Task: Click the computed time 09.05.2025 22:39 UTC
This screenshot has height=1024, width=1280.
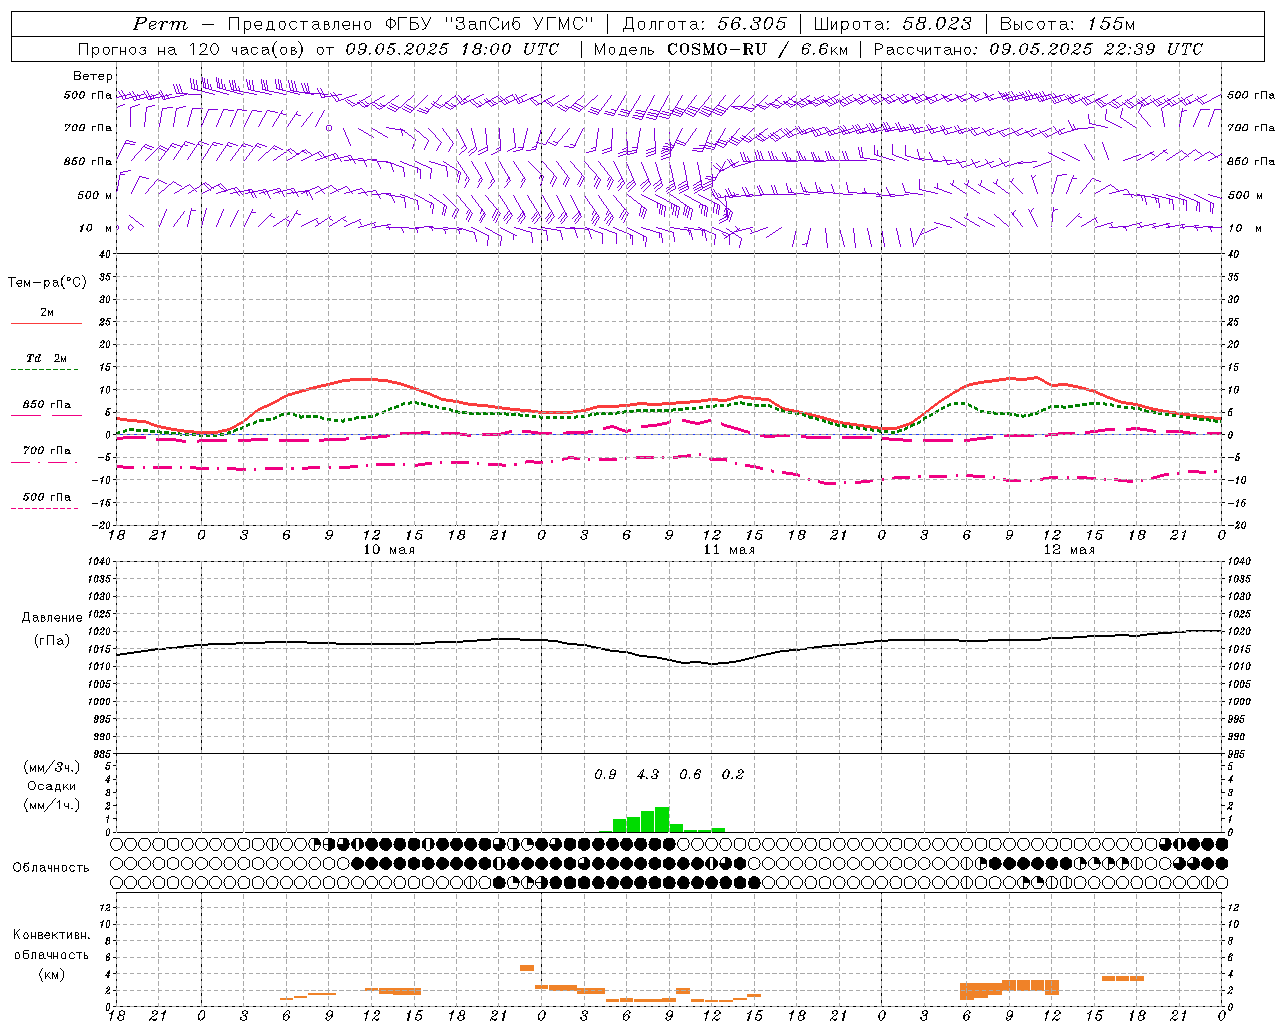Action: [1096, 49]
